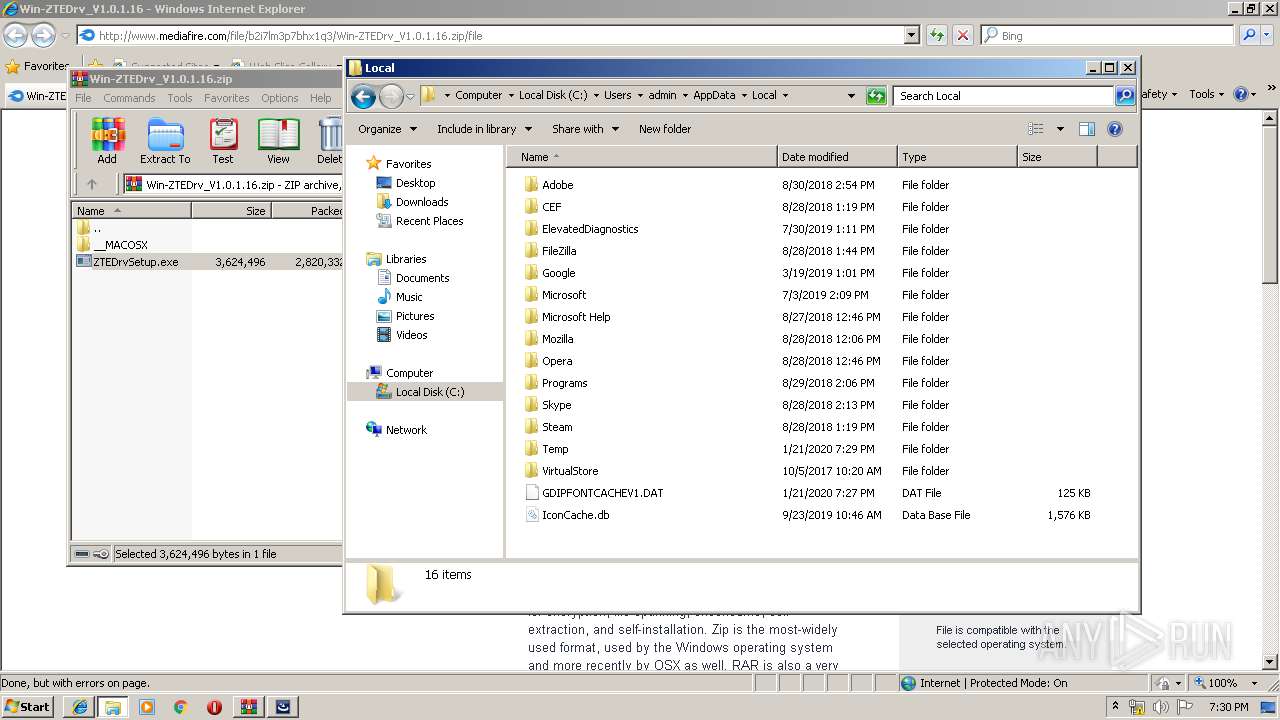Select ZTEDrvSetup.exe in the WinRAR list
This screenshot has width=1280, height=720.
coord(136,262)
